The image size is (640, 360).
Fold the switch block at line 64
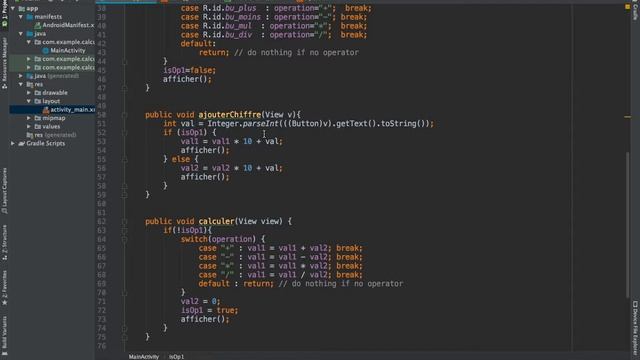pos(124,239)
